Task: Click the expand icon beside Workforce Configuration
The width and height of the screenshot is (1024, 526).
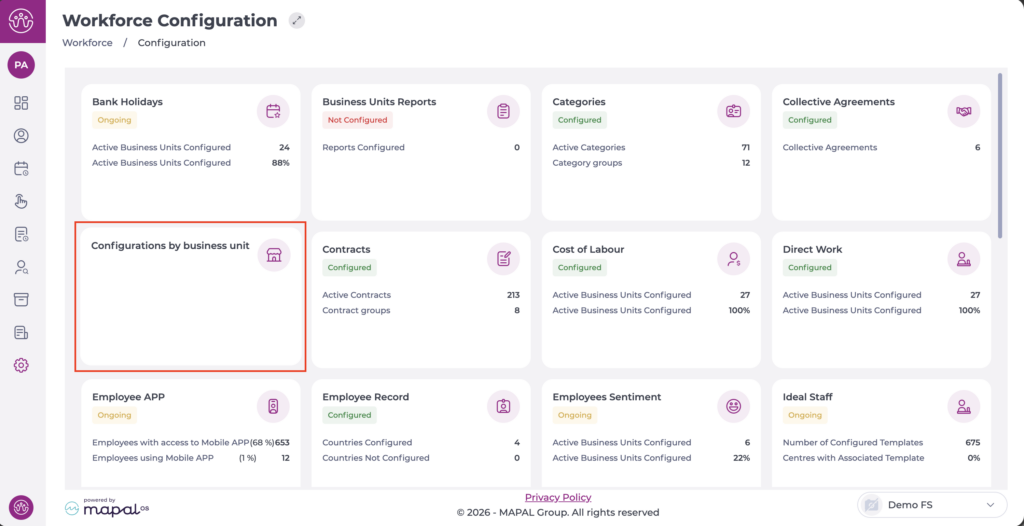Action: point(296,21)
